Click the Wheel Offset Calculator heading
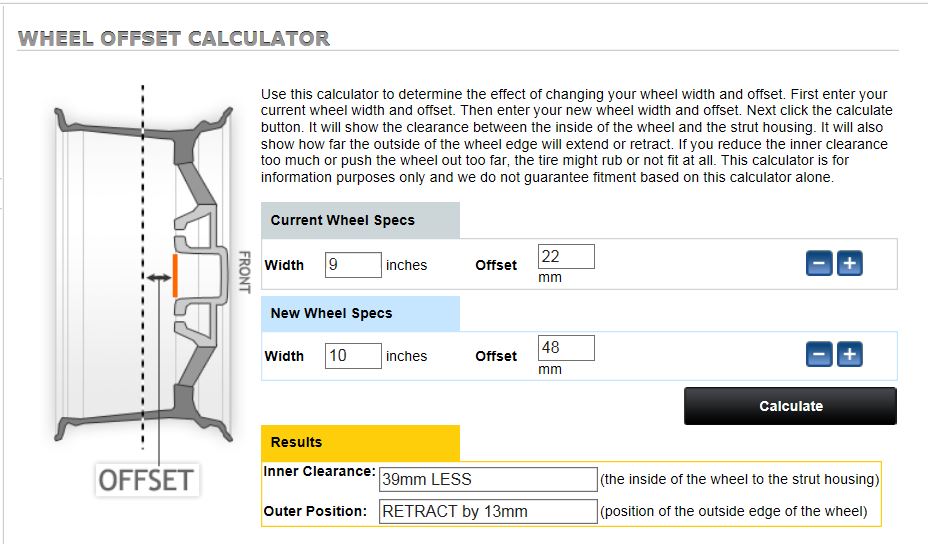 (174, 39)
